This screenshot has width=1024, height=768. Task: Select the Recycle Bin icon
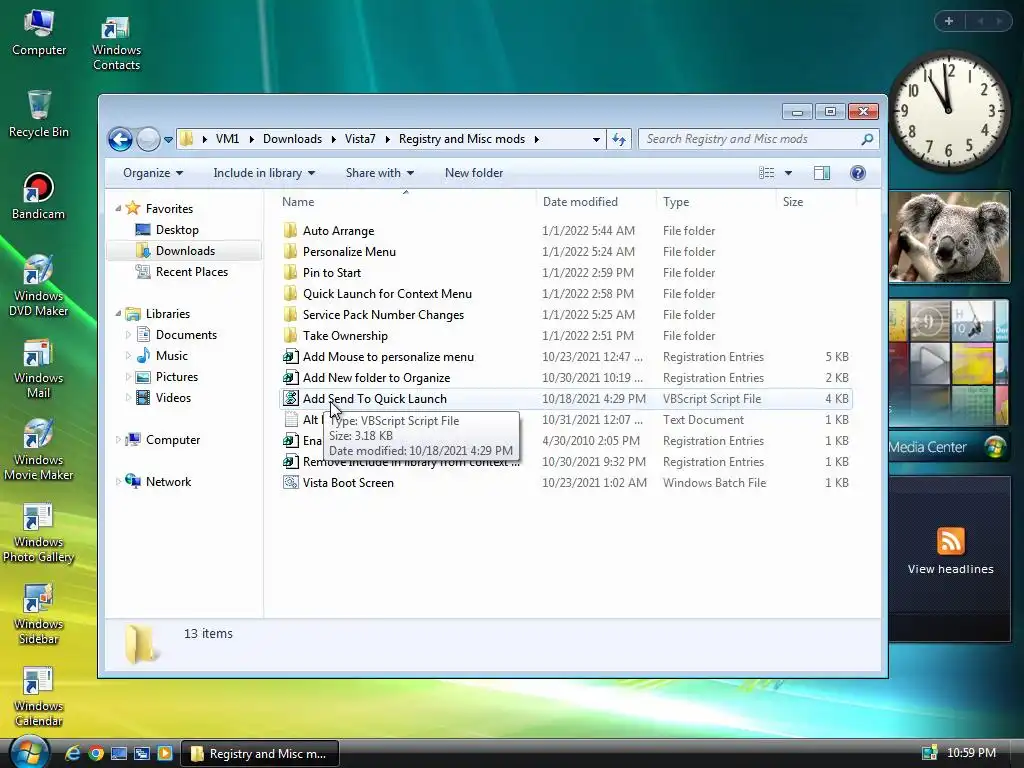pos(39,114)
